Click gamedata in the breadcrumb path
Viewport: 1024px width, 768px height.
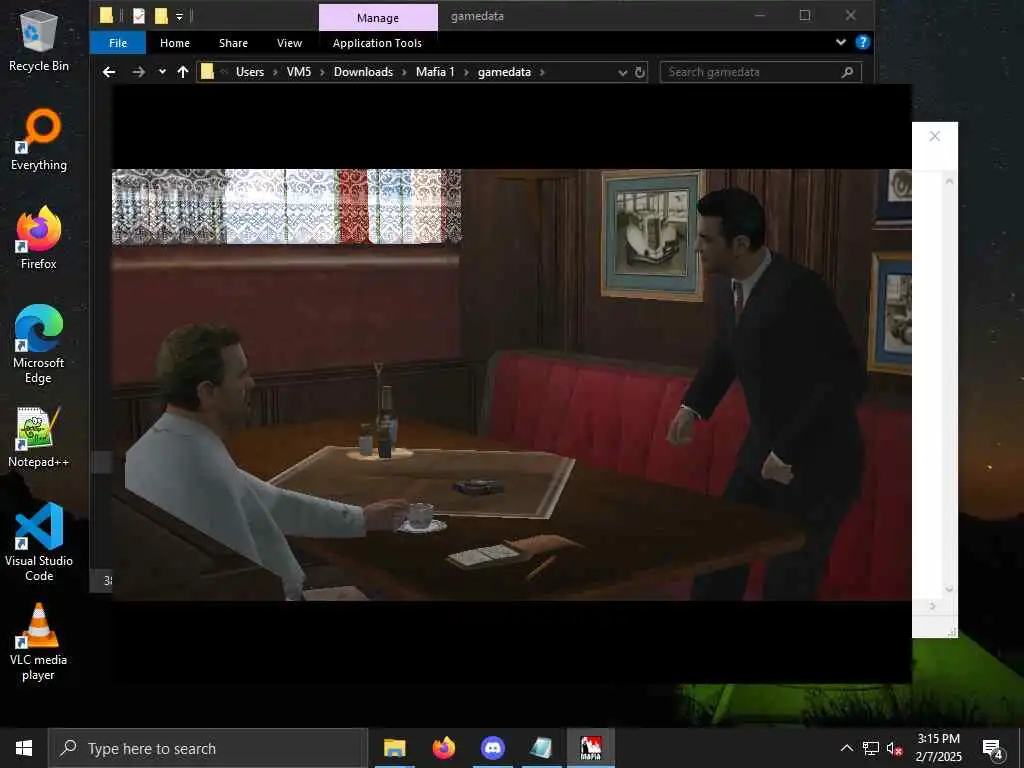tap(504, 72)
